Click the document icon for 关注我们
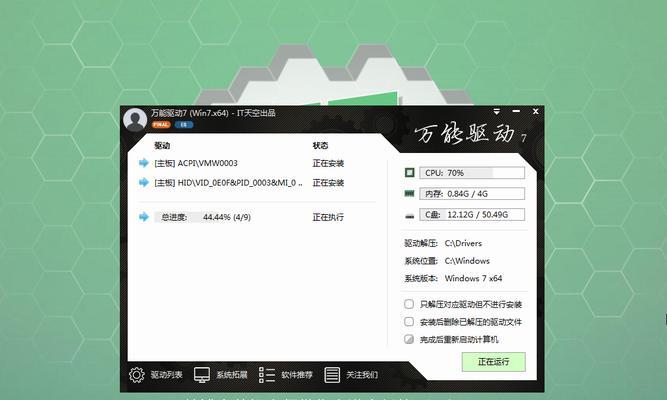667x400 pixels. click(332, 375)
